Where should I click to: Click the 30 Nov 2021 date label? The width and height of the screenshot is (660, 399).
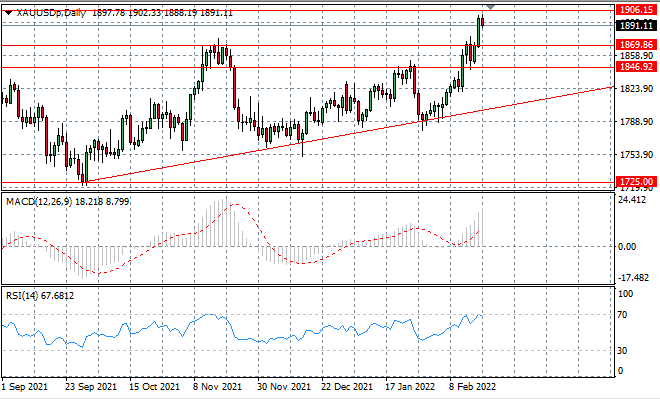pyautogui.click(x=284, y=386)
